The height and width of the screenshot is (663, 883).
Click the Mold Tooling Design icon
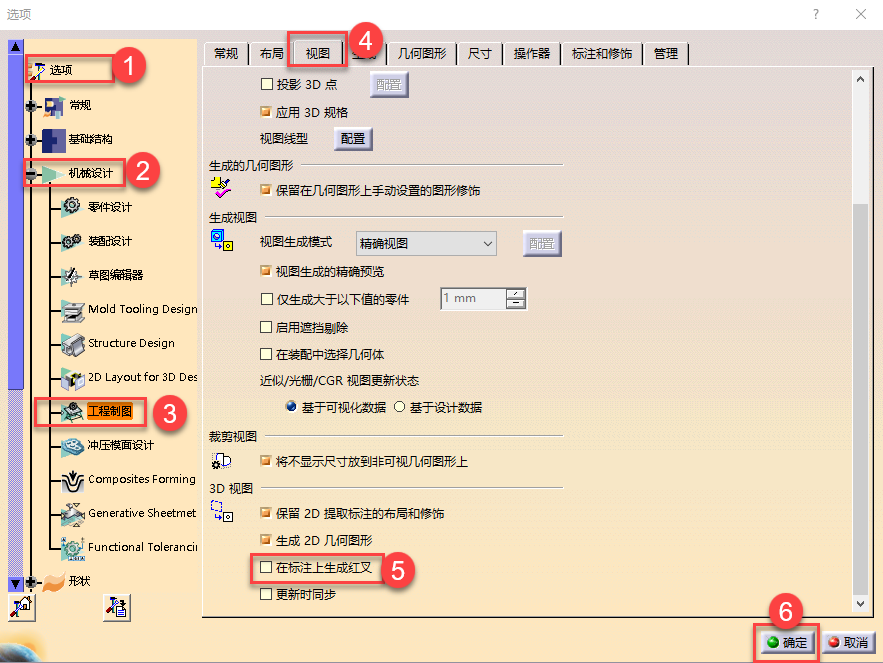pos(72,310)
